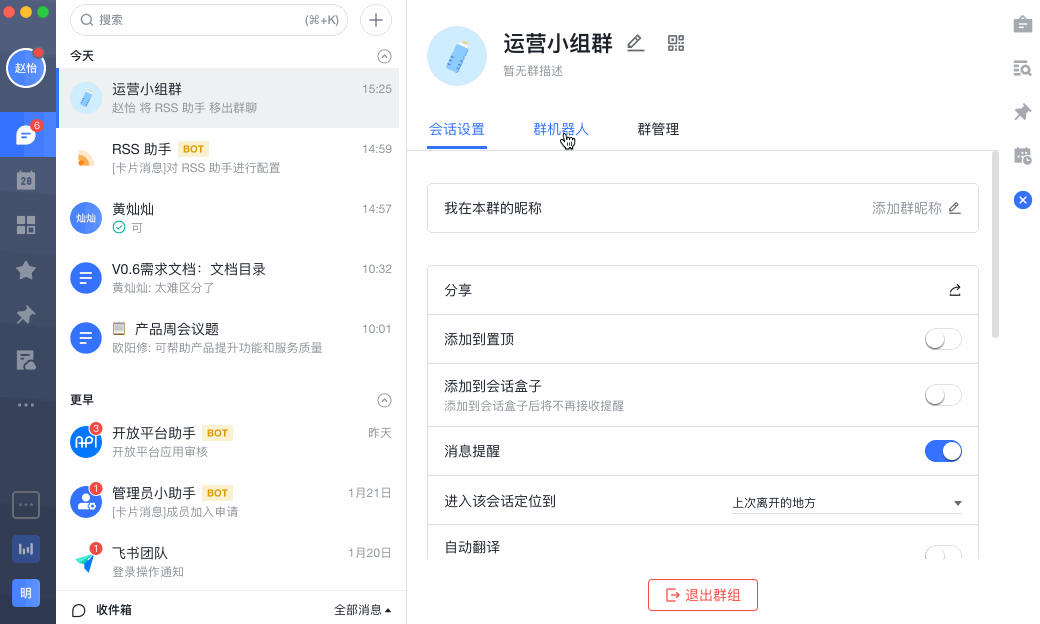Toggle the 自动翻译 switch
This screenshot has height=624, width=1040.
tap(943, 552)
